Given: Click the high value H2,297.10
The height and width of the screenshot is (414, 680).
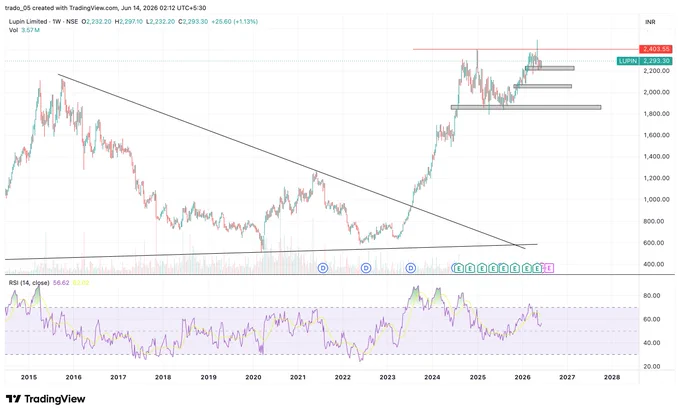Looking at the screenshot, I should [x=128, y=21].
